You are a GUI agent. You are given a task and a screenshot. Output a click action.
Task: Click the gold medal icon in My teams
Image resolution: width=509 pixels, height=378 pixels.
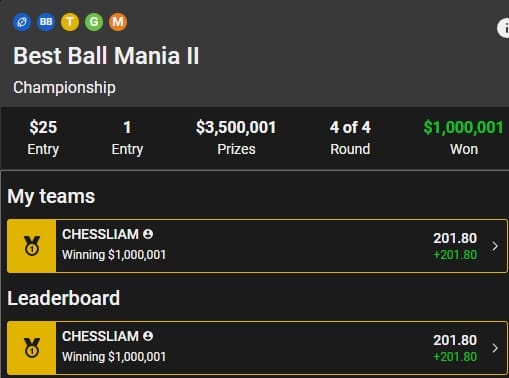click(32, 246)
